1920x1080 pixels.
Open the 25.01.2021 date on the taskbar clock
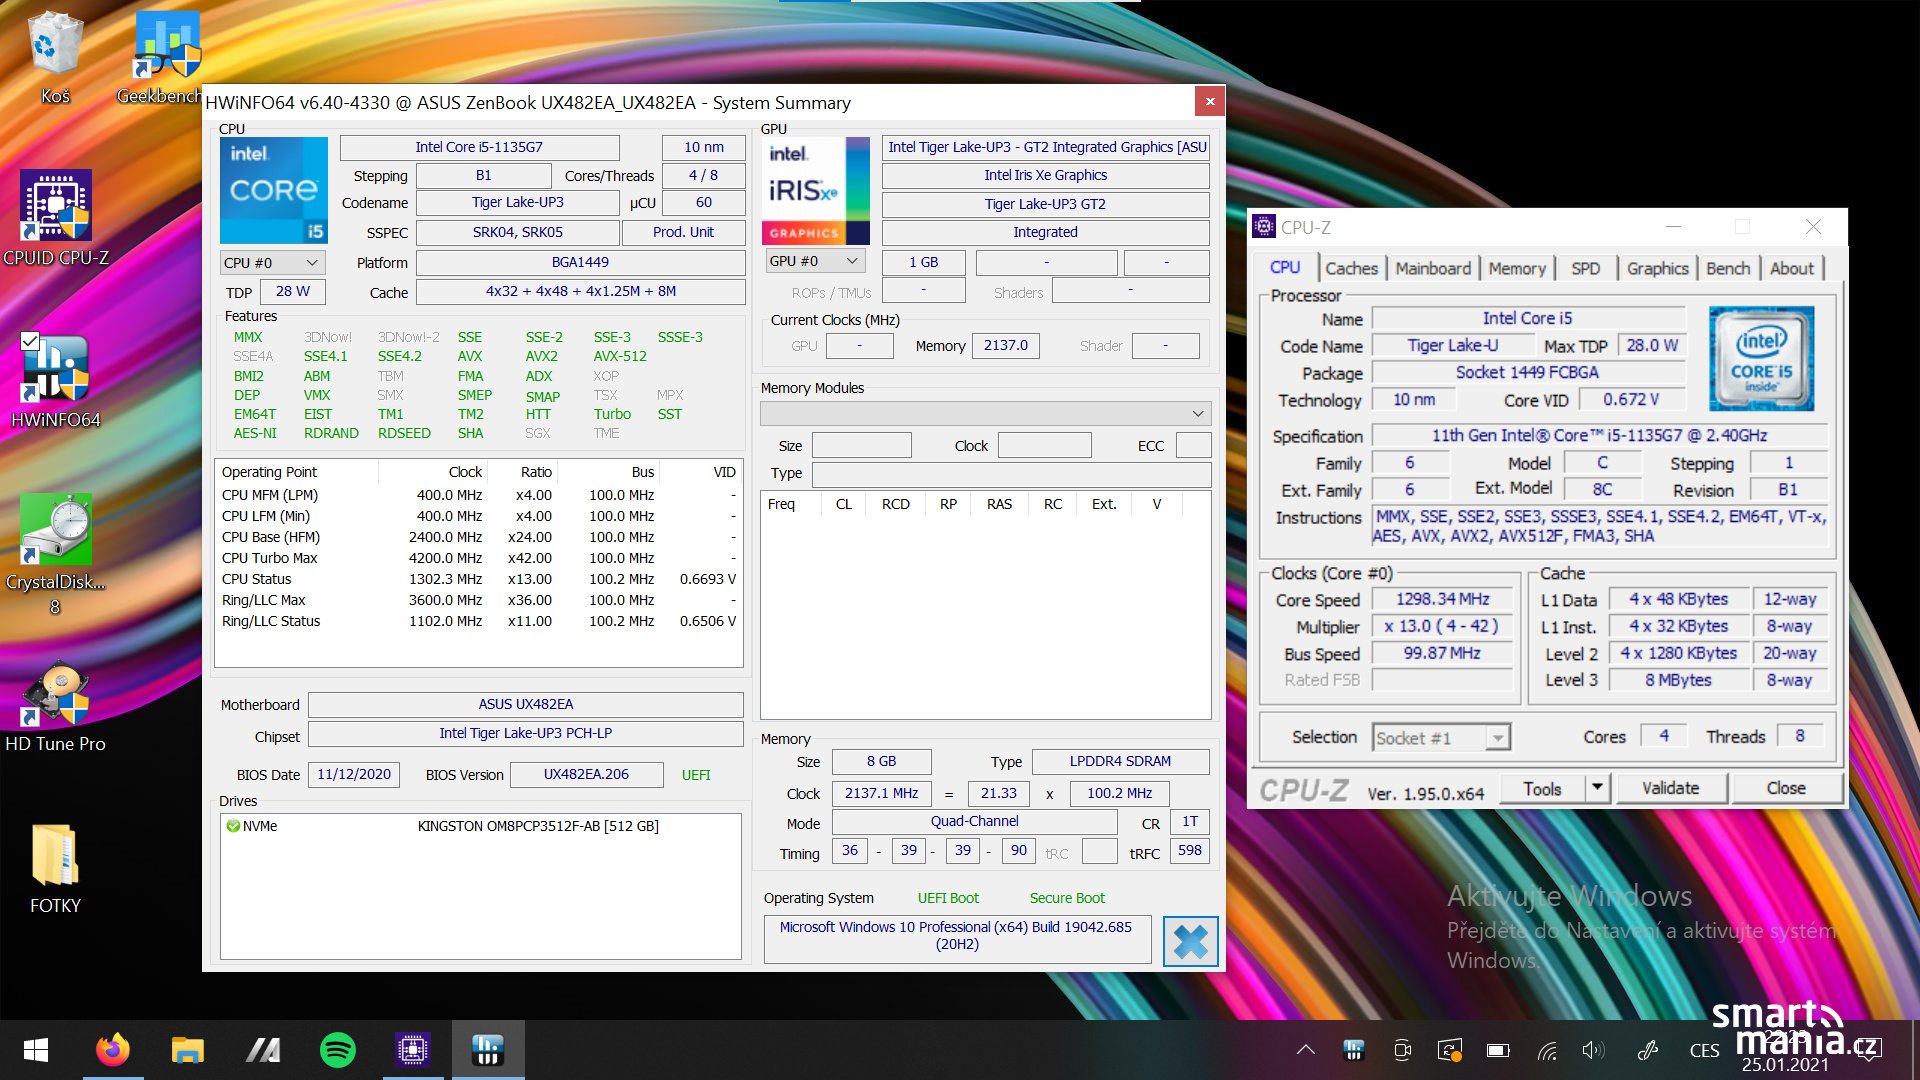1785,1065
